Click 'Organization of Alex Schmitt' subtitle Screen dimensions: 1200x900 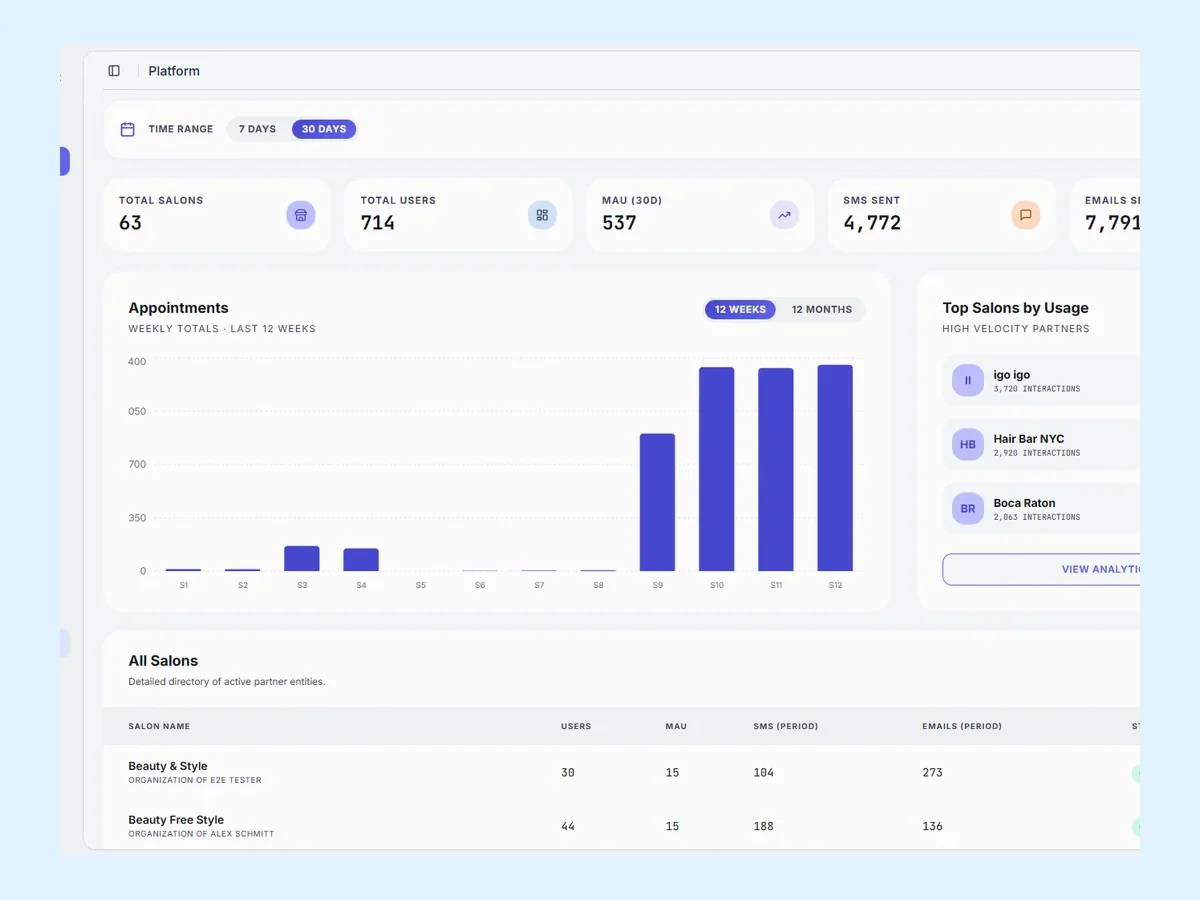click(x=201, y=834)
